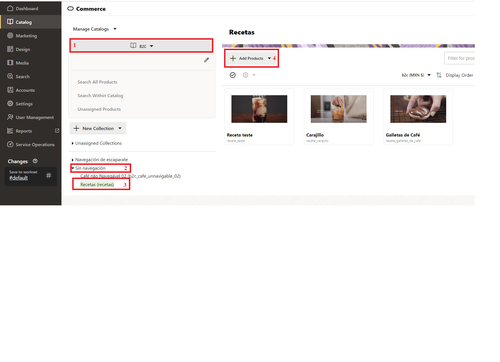
Task: Open the small arrow next to clock icon
Action: 254,75
